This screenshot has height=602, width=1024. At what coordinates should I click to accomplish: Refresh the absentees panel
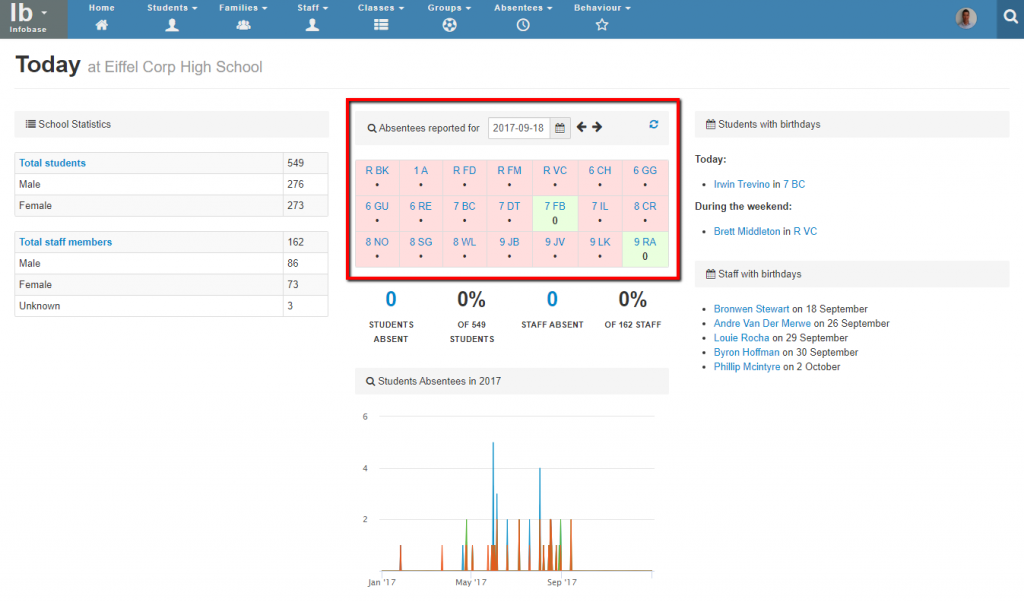[x=654, y=124]
